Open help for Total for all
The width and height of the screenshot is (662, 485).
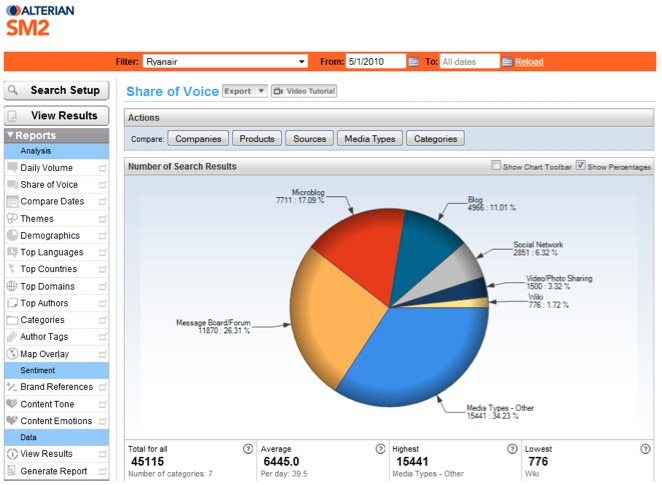[248, 449]
